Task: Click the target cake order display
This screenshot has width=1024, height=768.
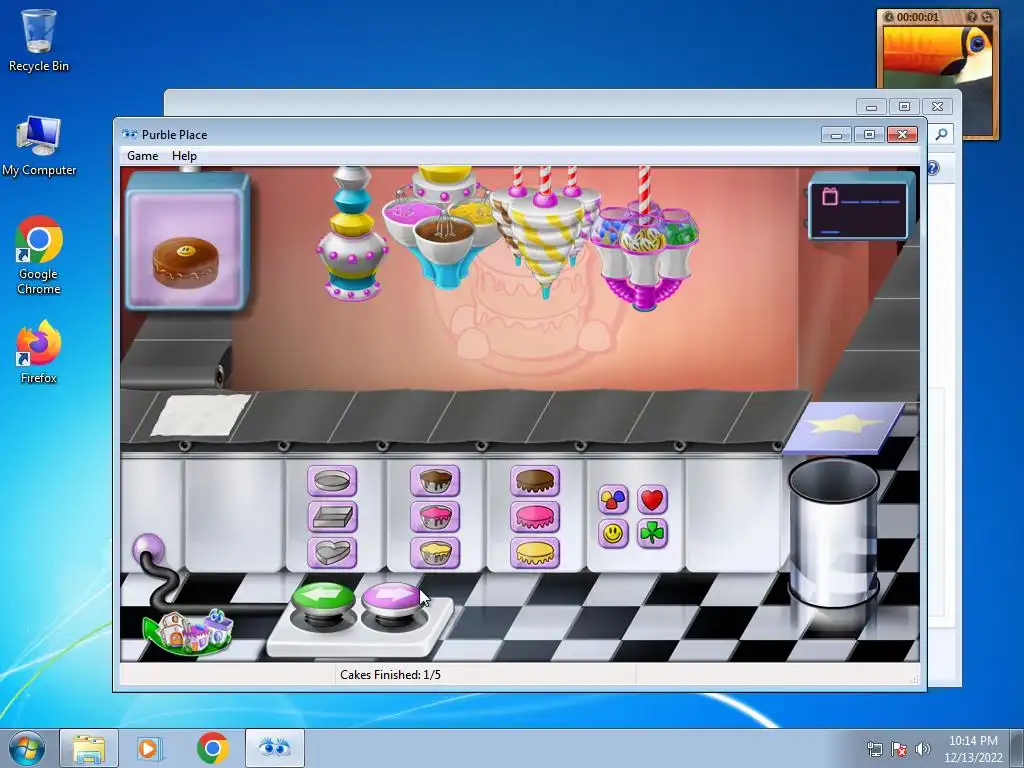Action: coord(187,240)
